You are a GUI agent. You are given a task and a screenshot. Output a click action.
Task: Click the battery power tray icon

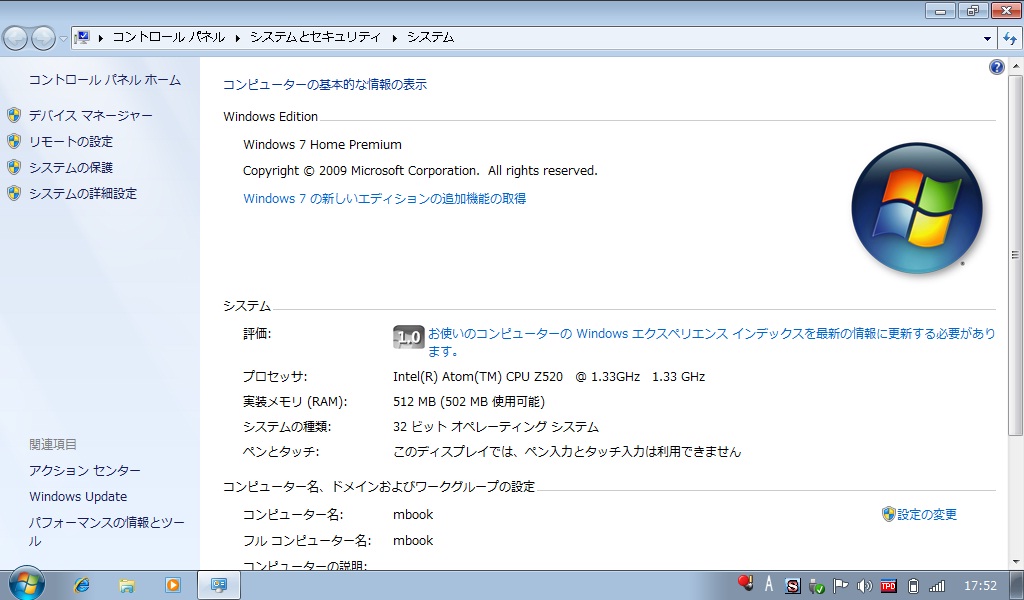coord(914,586)
